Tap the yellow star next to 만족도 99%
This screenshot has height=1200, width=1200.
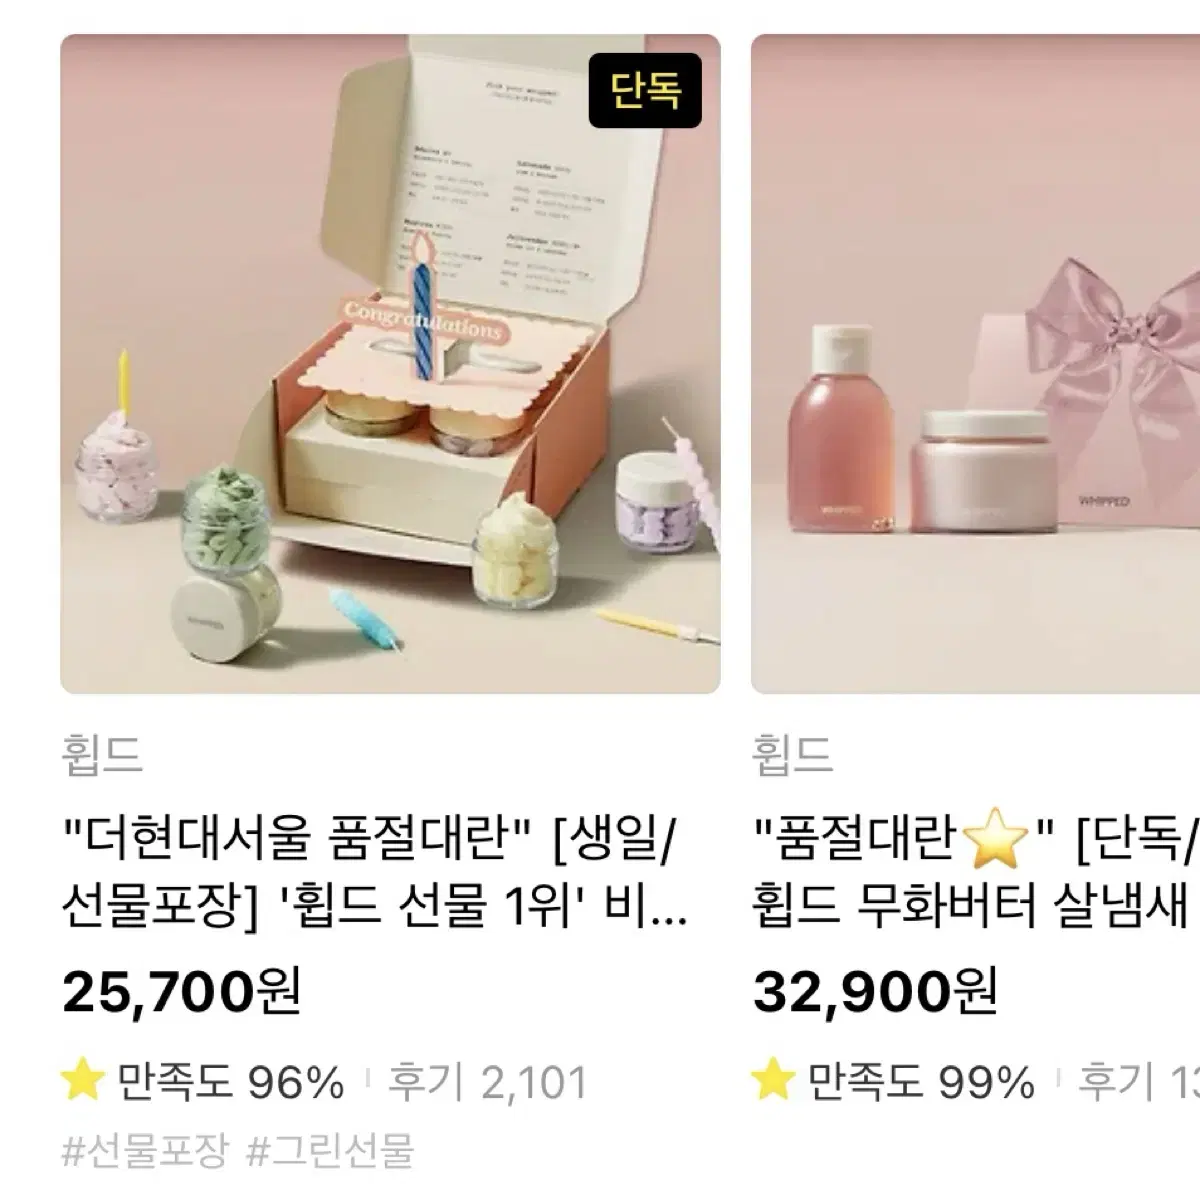click(774, 1081)
